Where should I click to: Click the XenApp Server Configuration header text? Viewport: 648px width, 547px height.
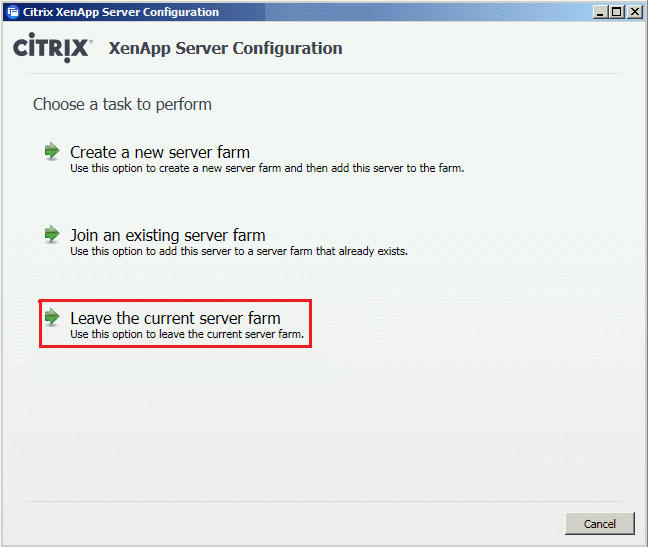[x=226, y=48]
